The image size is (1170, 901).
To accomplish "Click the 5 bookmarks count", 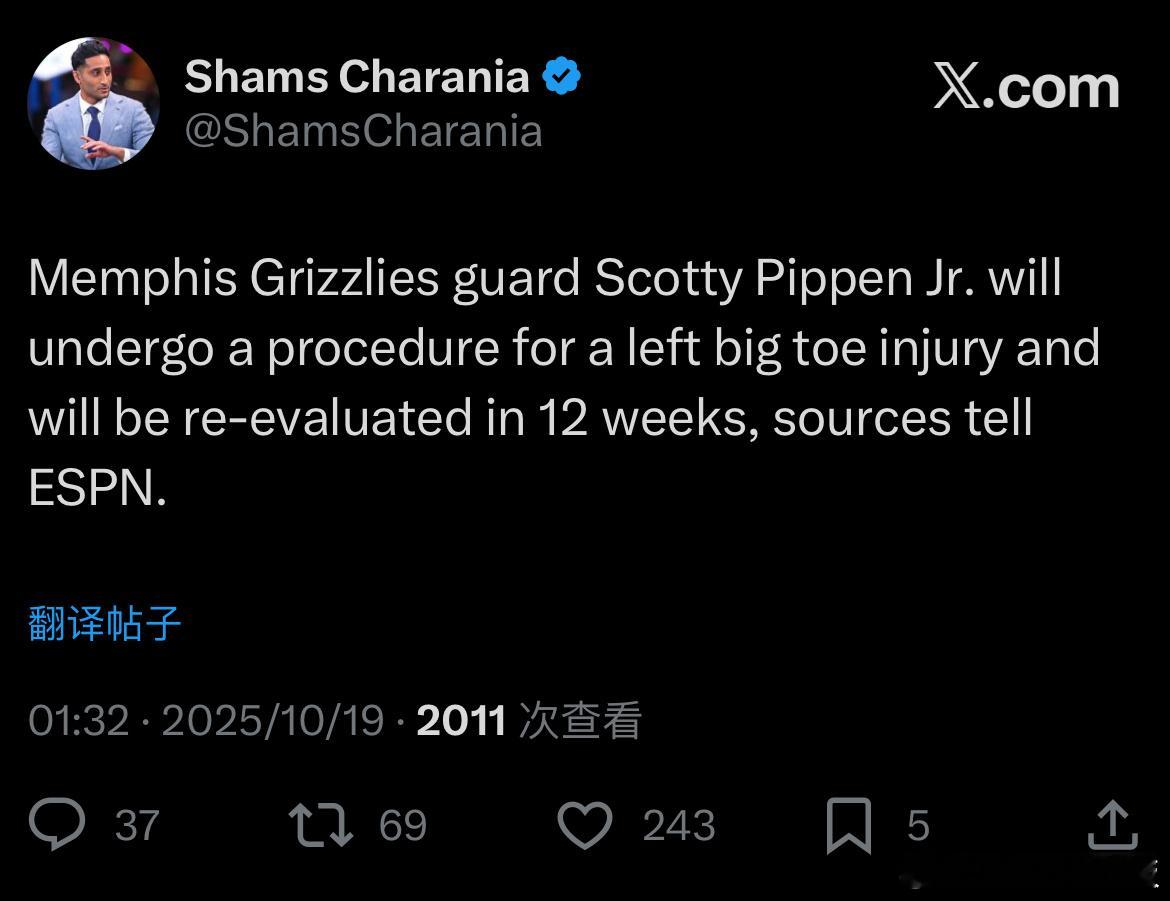I will (x=918, y=826).
